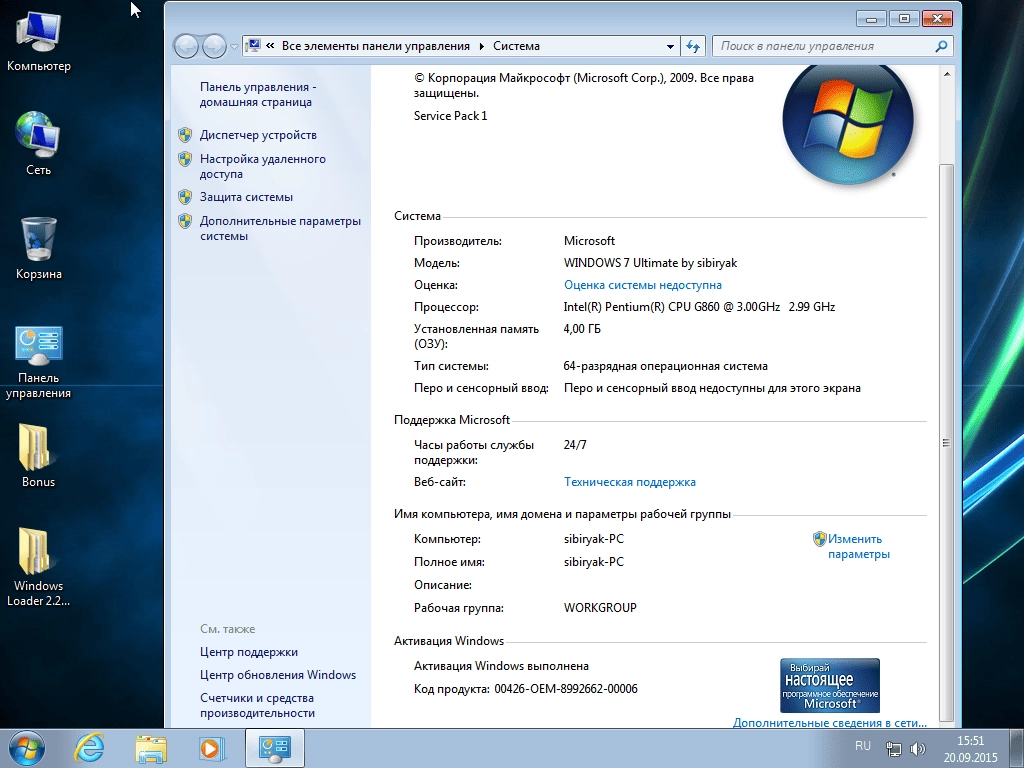Open Панель управления - домашняя страница

click(258, 95)
